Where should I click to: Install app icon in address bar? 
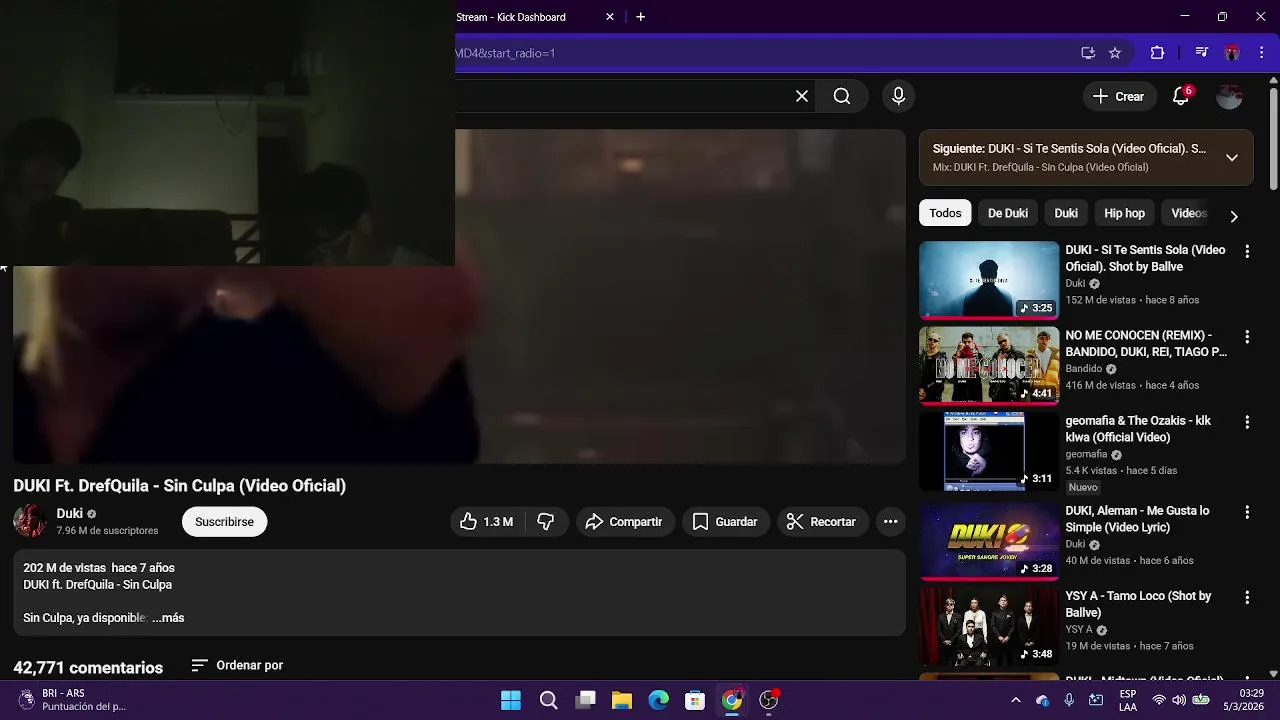tap(1088, 53)
